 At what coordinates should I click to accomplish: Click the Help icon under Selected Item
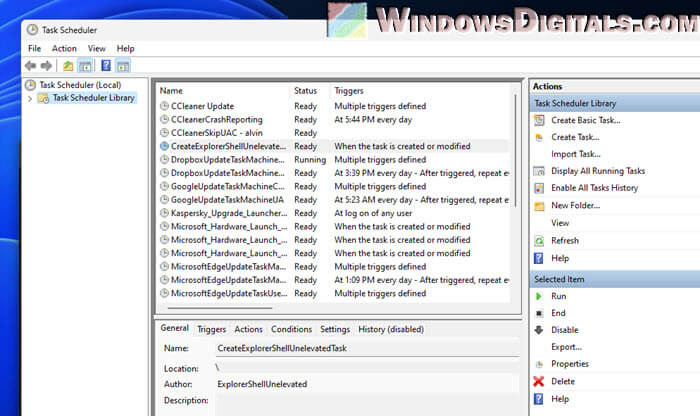point(539,399)
